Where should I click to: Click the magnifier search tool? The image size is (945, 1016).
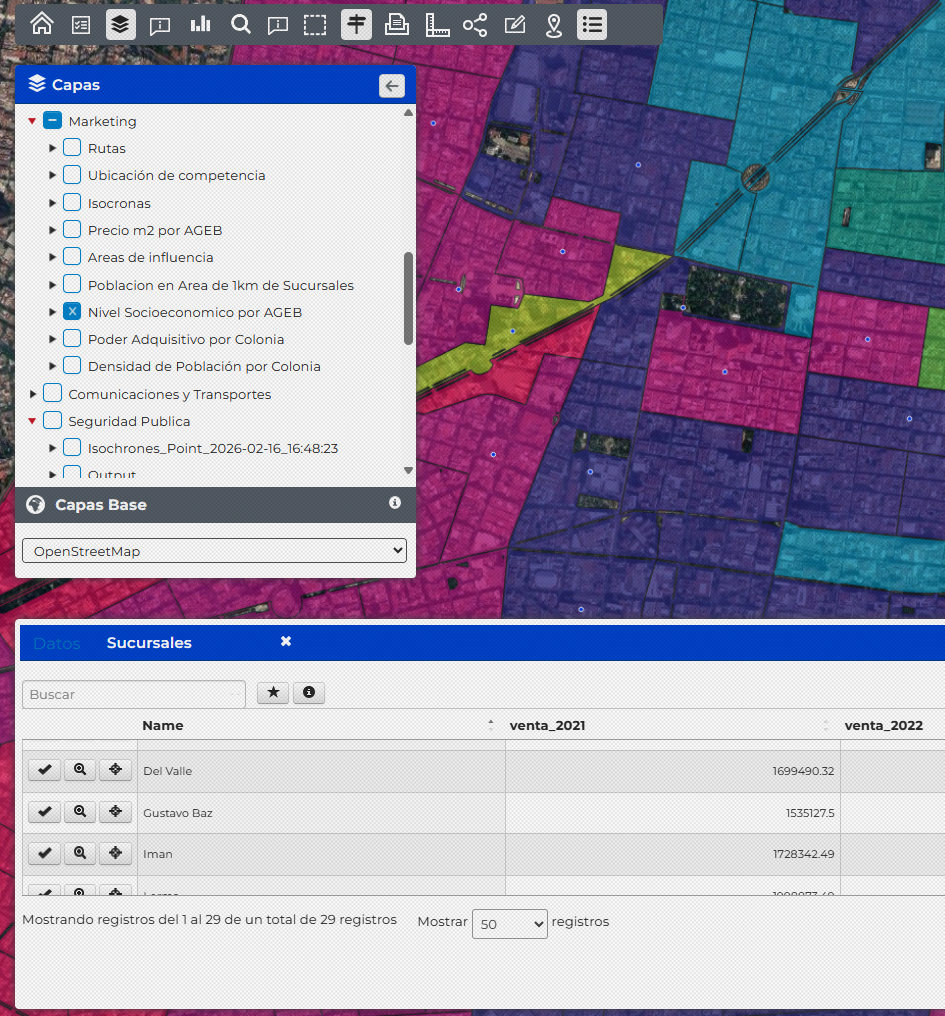click(x=240, y=24)
